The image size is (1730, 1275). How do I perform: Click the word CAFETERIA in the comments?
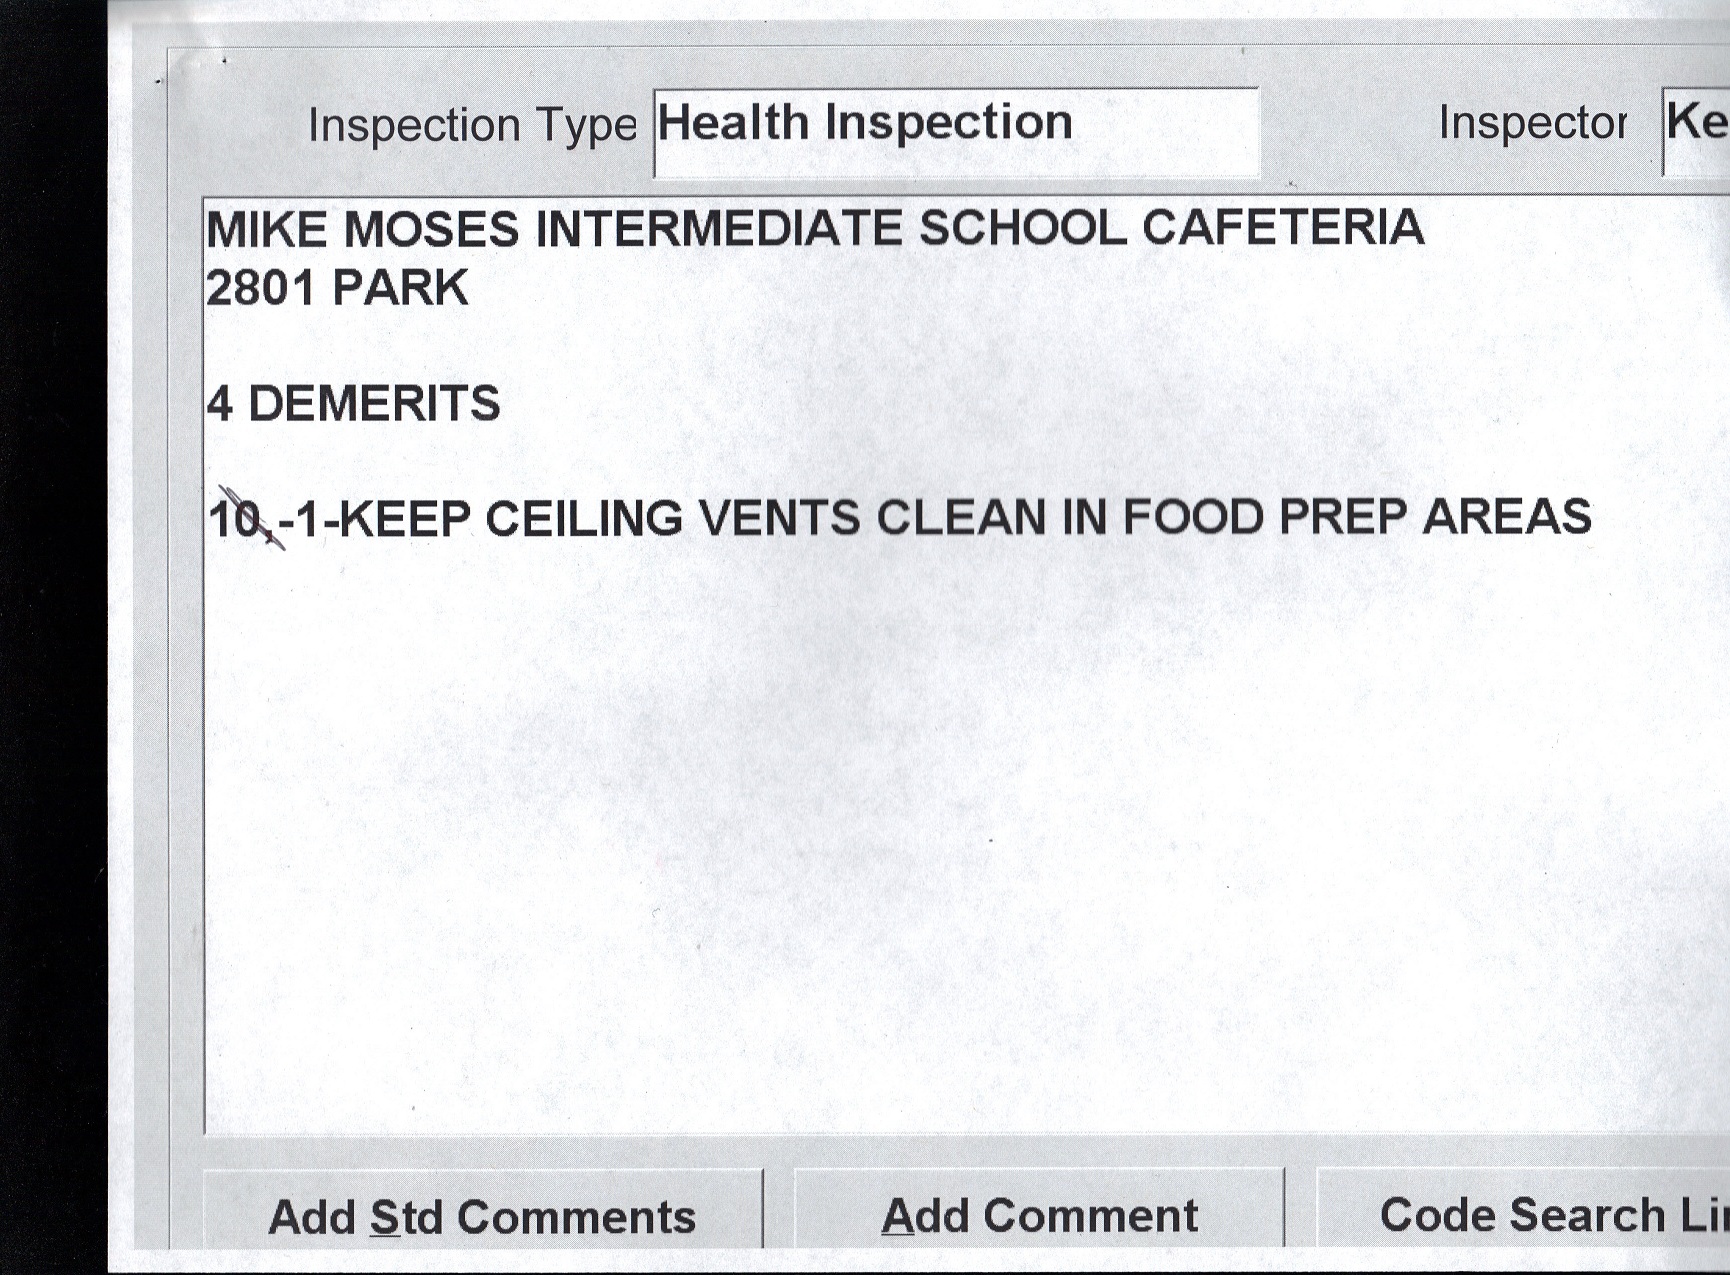coord(1283,228)
